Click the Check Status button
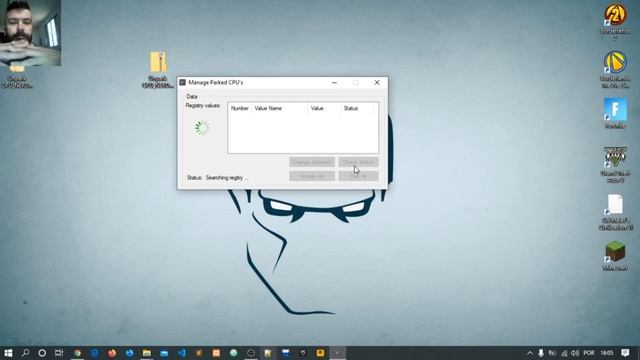 point(358,162)
